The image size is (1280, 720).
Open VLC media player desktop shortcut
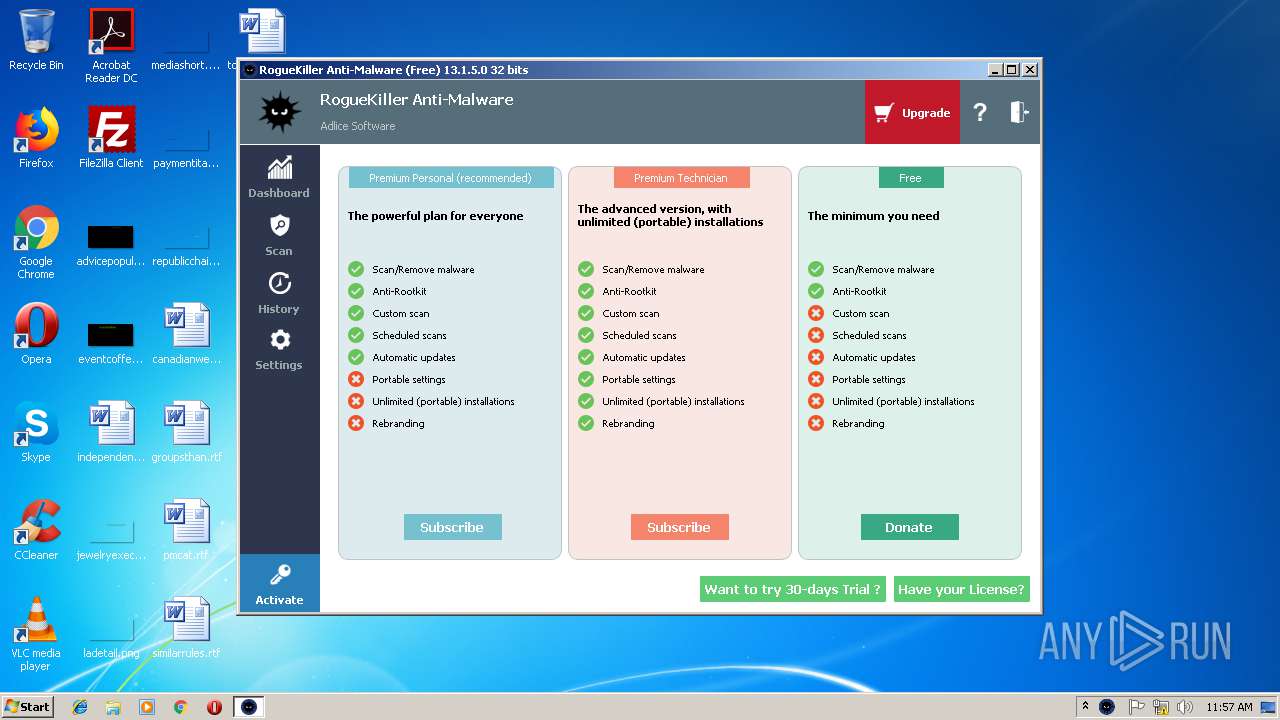click(36, 634)
